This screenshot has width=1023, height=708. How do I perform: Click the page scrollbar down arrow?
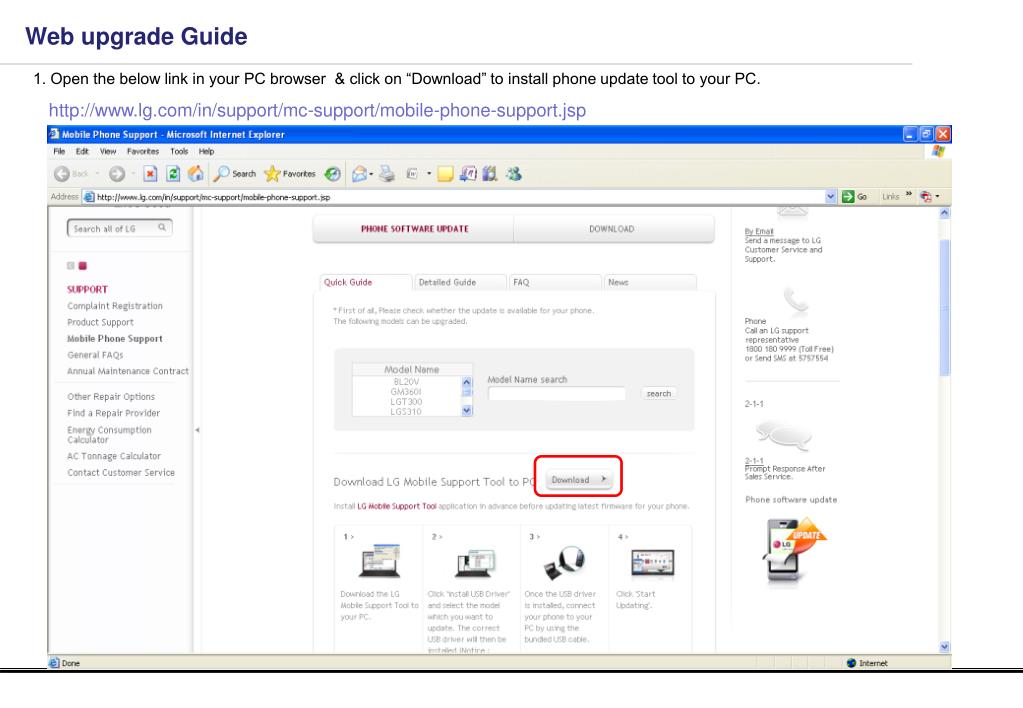coord(945,647)
